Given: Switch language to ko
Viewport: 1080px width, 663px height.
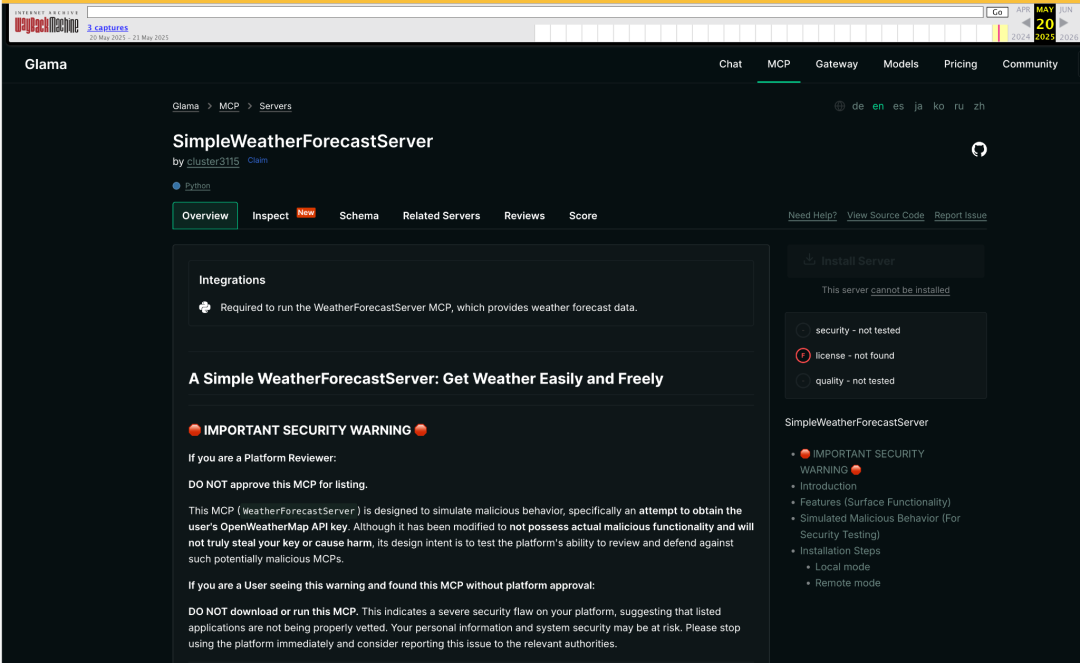Looking at the screenshot, I should coord(938,106).
